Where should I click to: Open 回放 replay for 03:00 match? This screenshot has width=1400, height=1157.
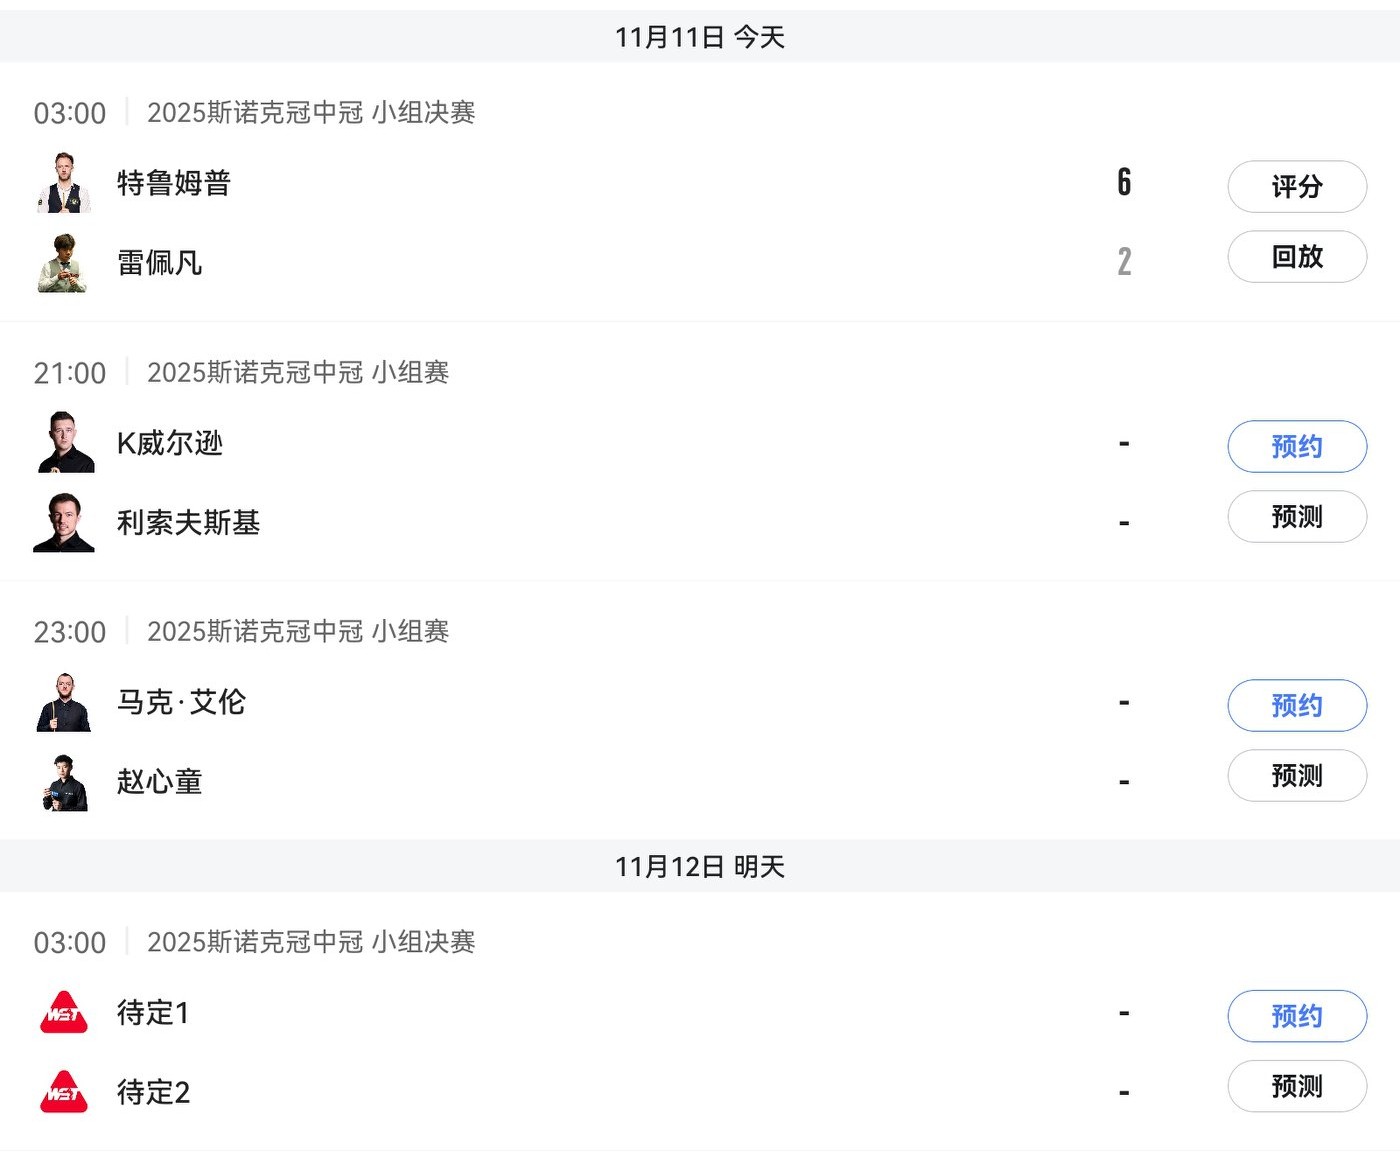[1297, 257]
